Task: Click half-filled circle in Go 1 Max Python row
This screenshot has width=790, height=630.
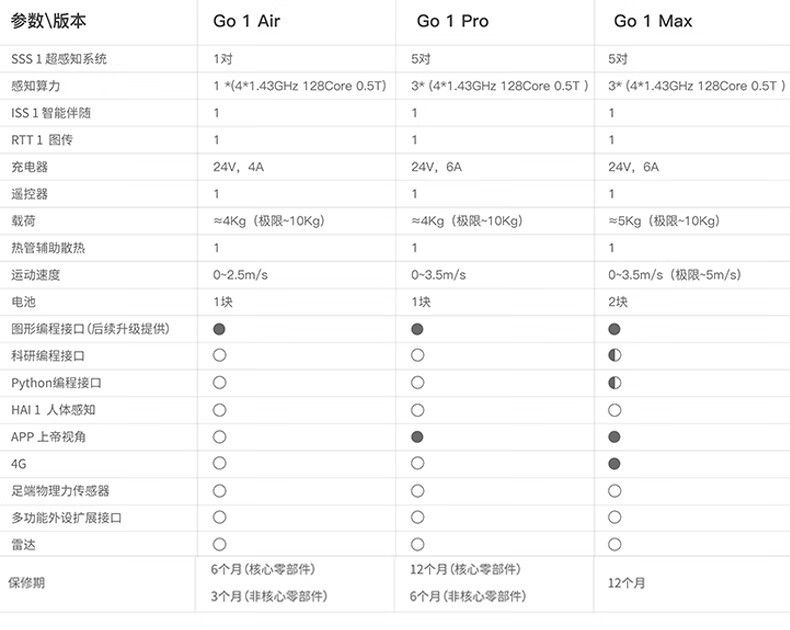Action: click(x=614, y=383)
